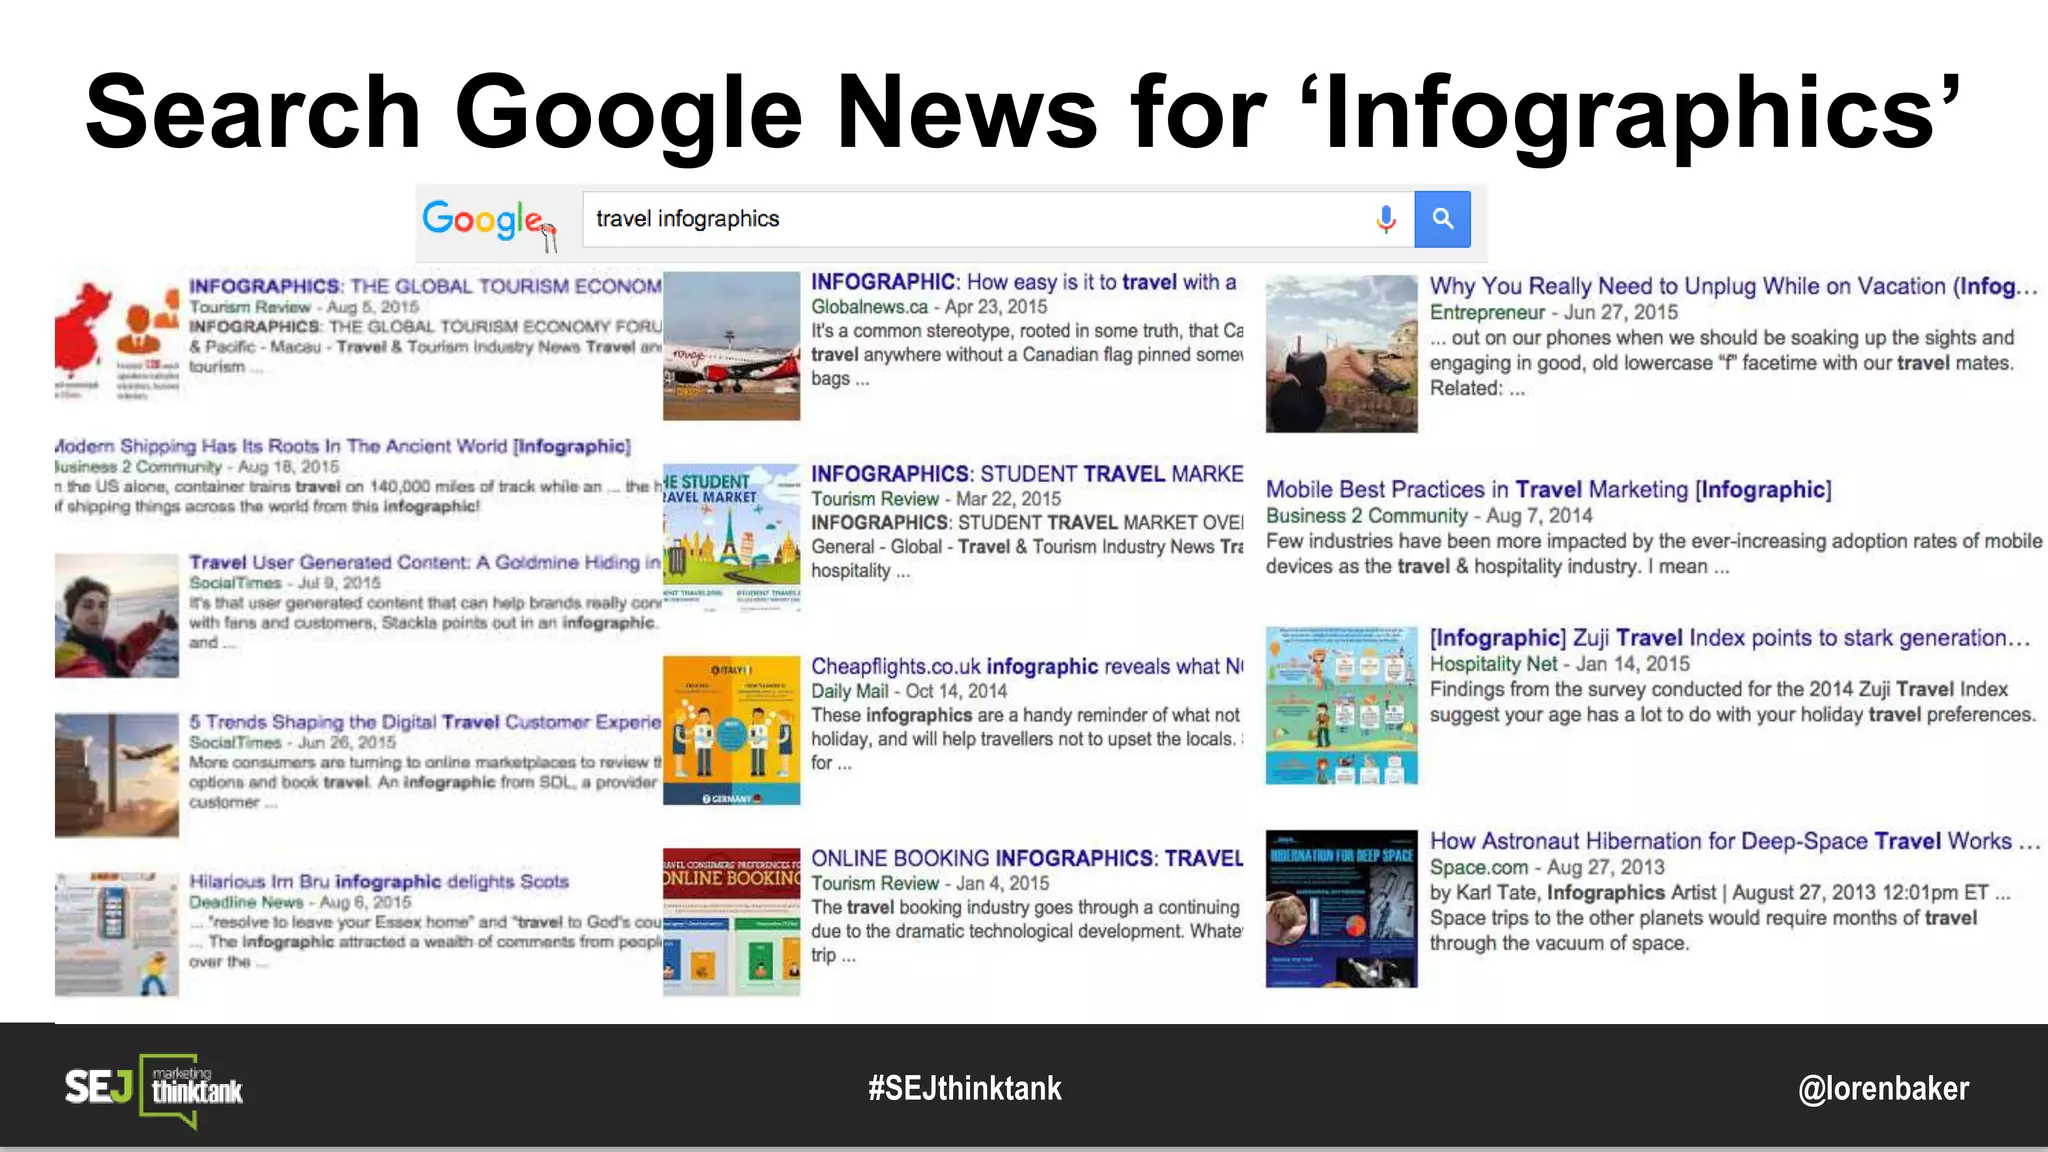Click the Hibernation for Deep Space thumbnail
Image resolution: width=2048 pixels, height=1152 pixels.
(1342, 909)
